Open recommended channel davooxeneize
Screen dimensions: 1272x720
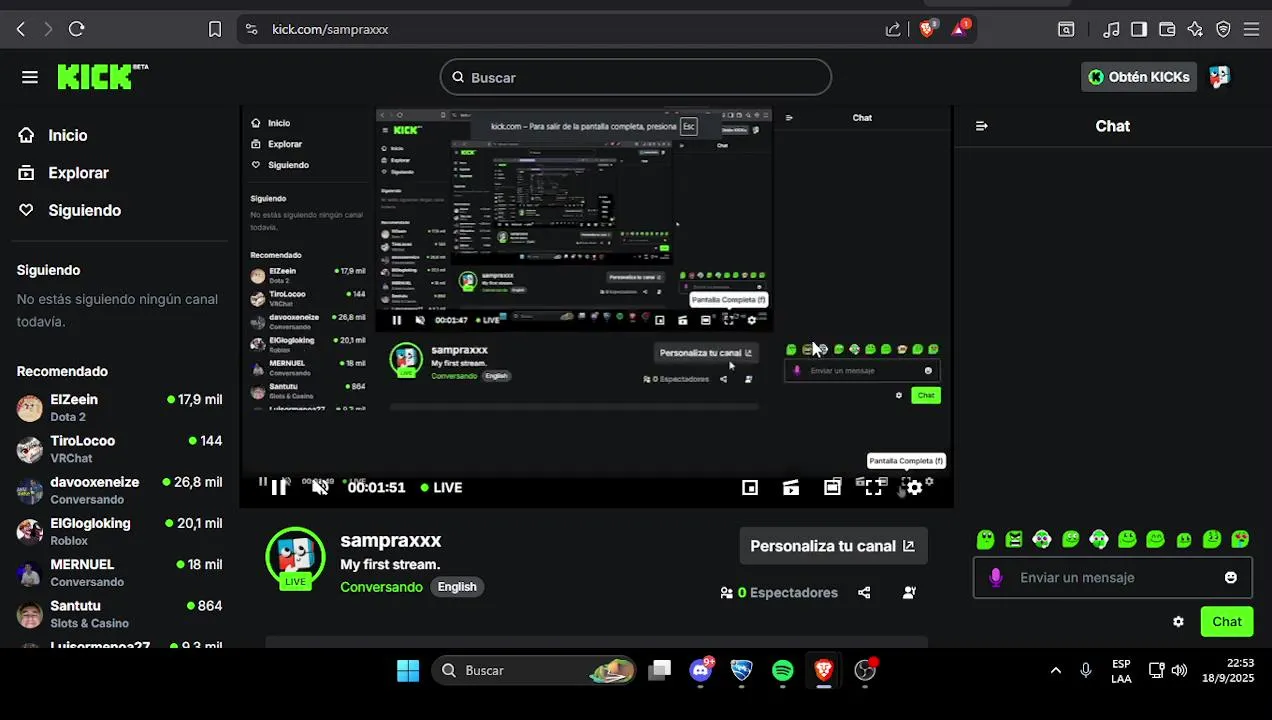click(x=119, y=490)
